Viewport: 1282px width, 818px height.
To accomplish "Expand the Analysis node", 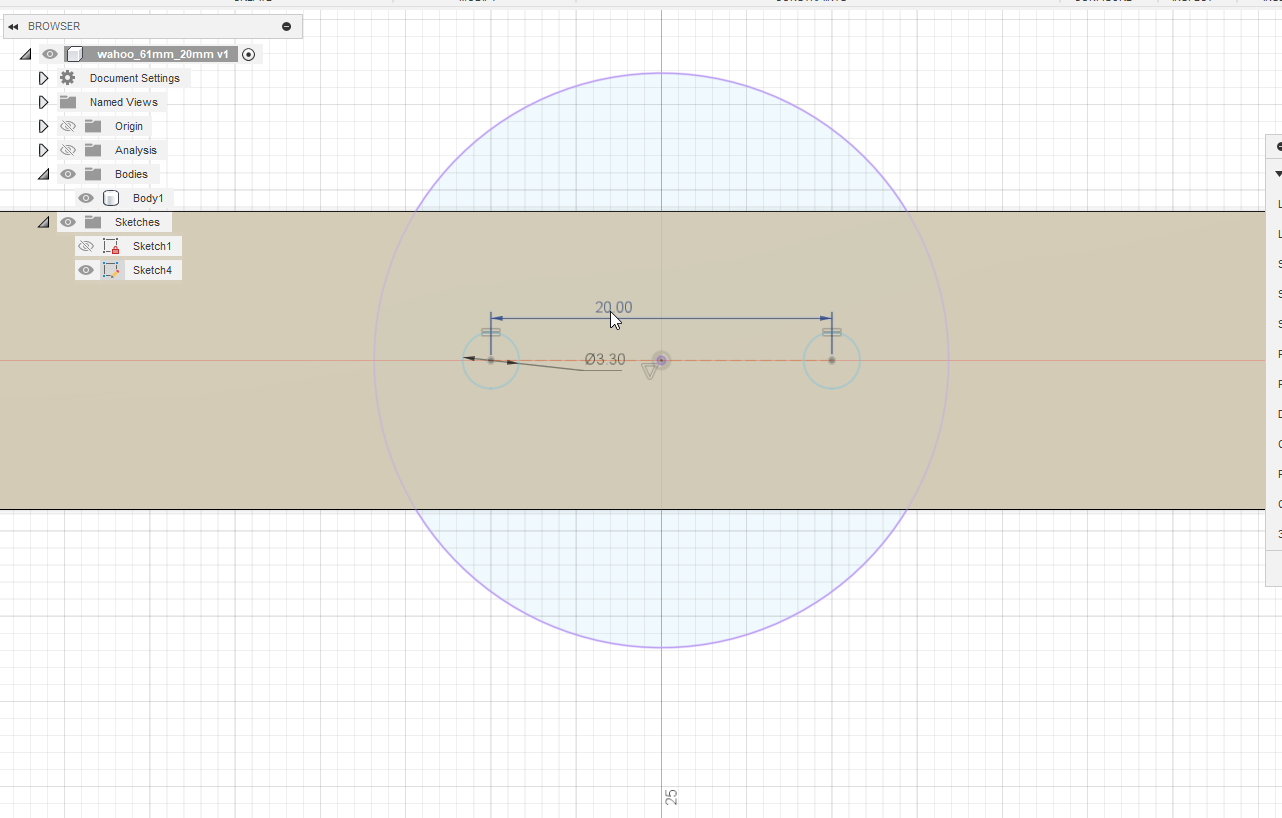I will [43, 150].
